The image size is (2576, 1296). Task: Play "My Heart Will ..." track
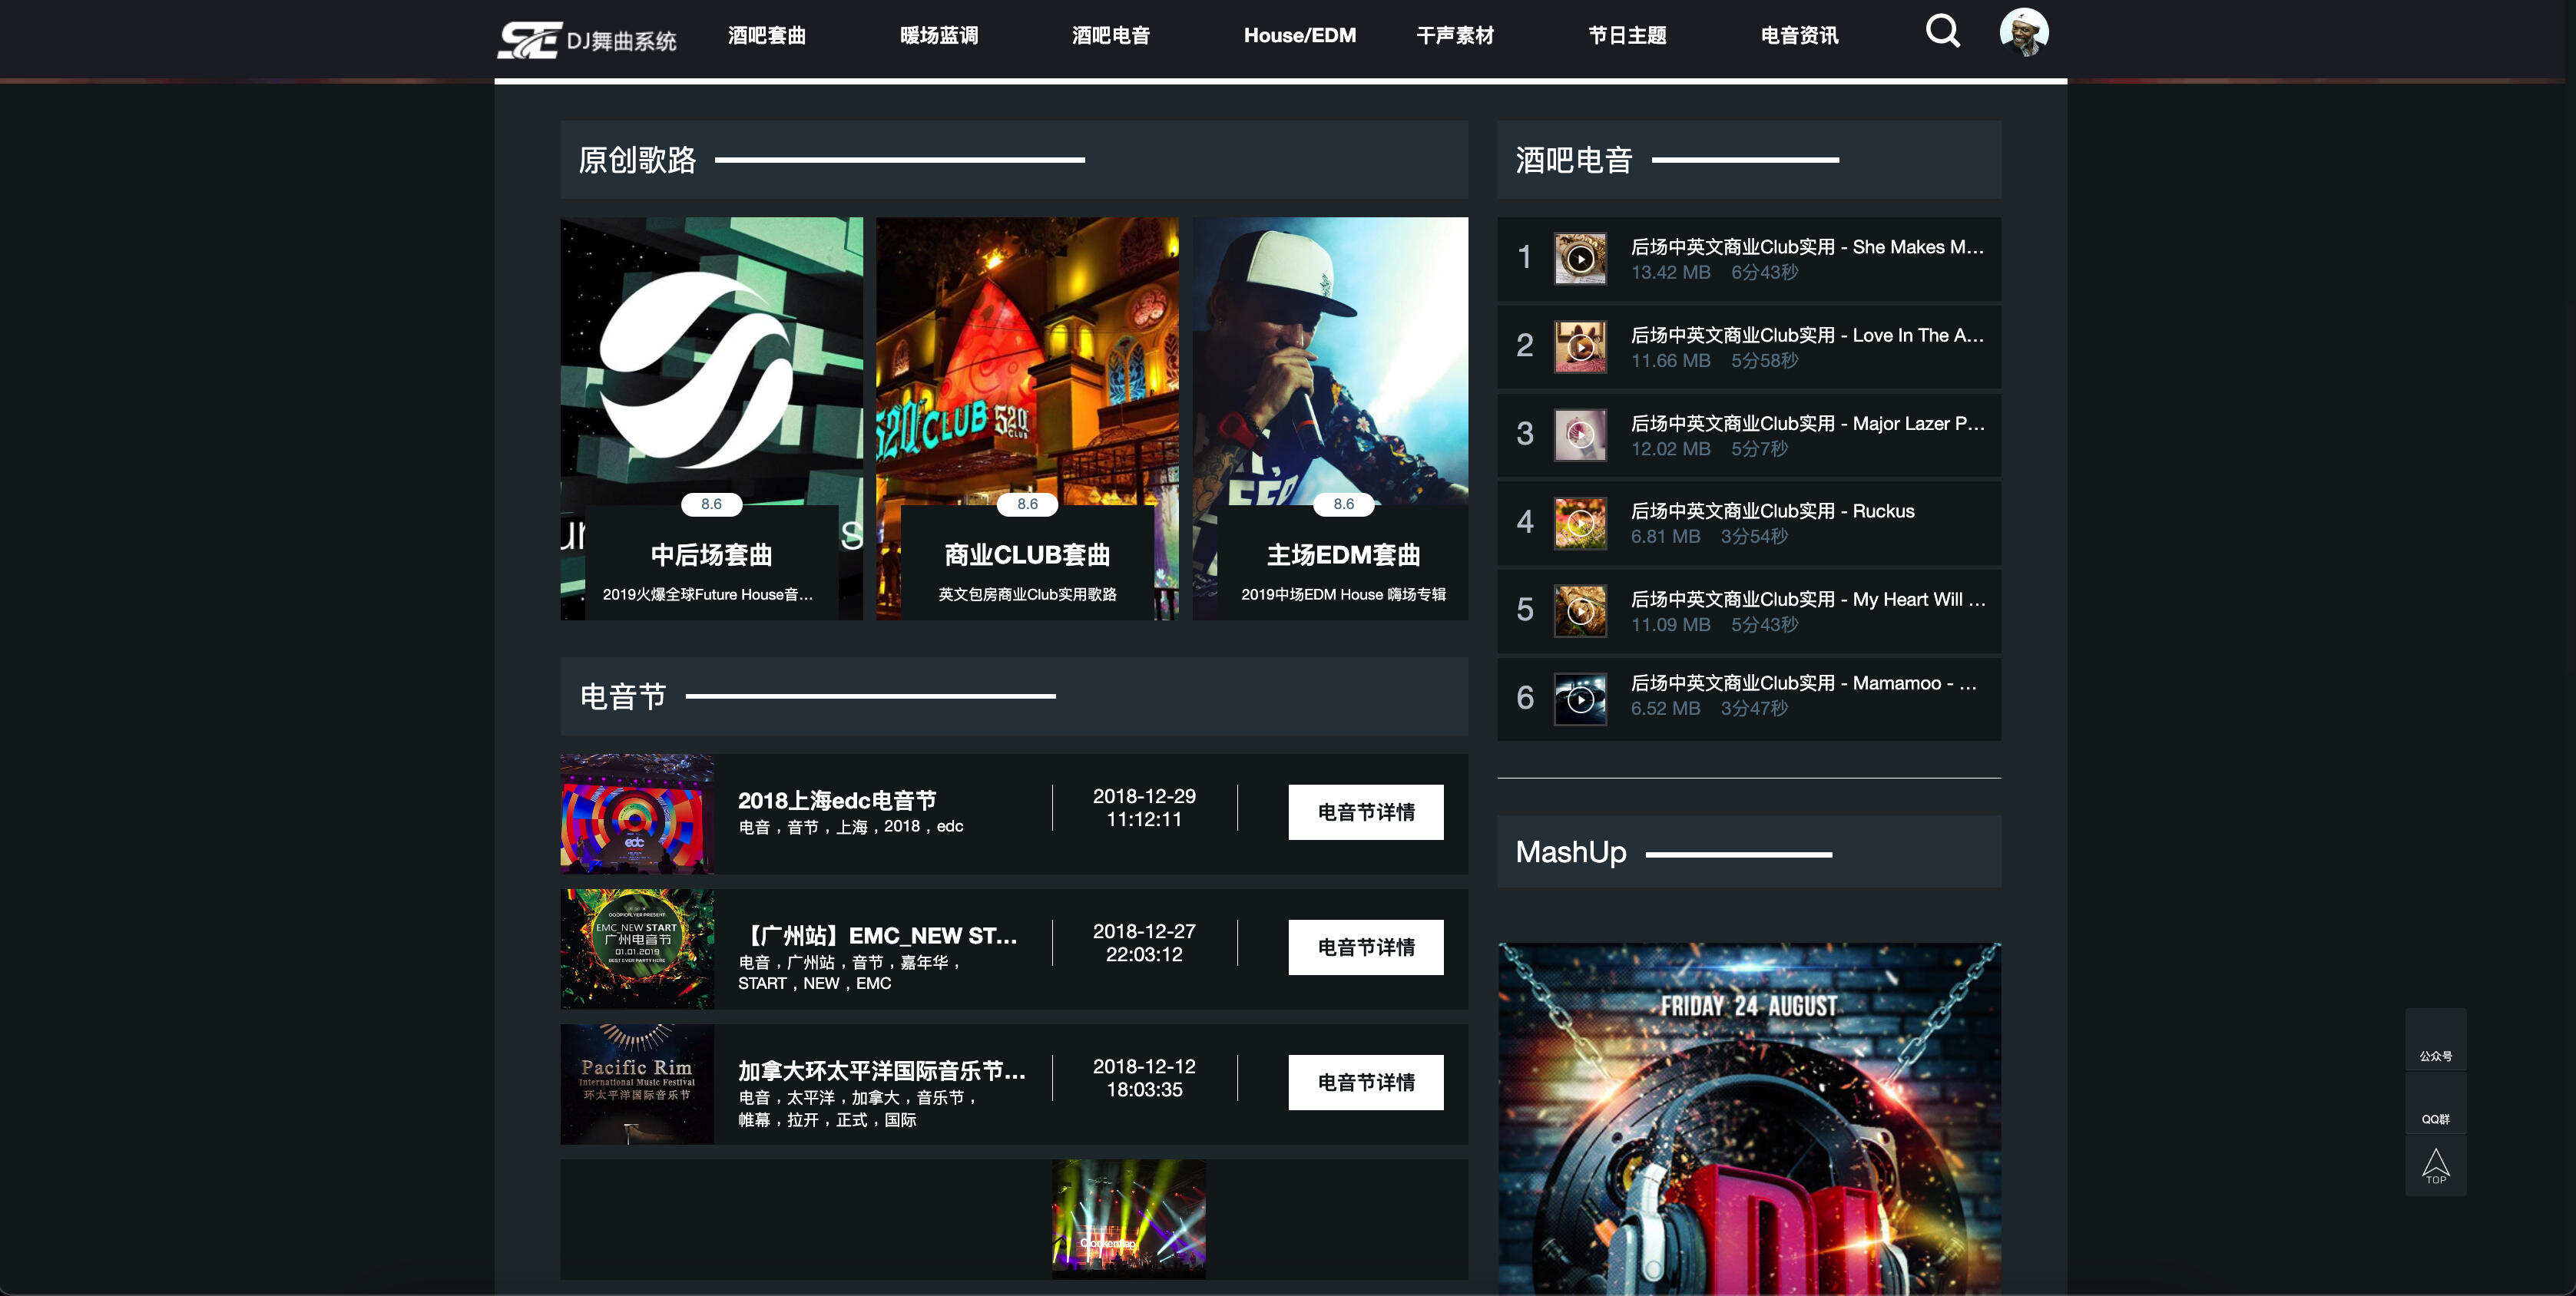1580,610
